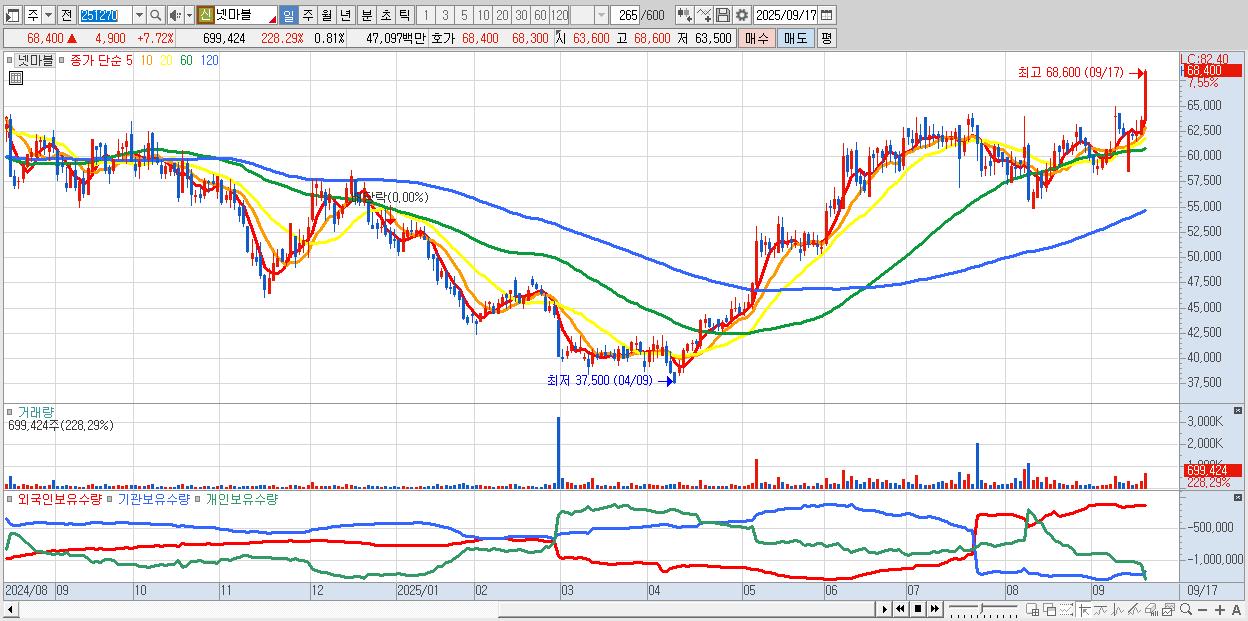Select the 60 interval button

(x=540, y=15)
